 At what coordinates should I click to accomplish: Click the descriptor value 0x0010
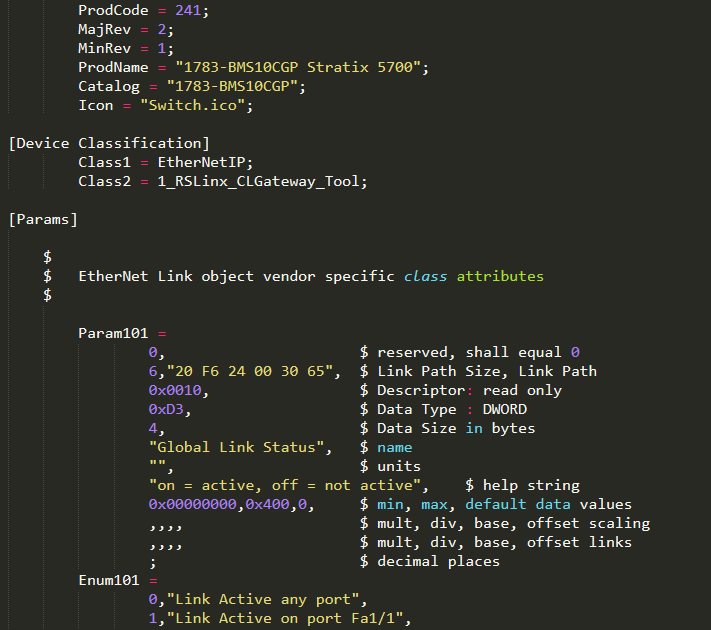click(174, 390)
